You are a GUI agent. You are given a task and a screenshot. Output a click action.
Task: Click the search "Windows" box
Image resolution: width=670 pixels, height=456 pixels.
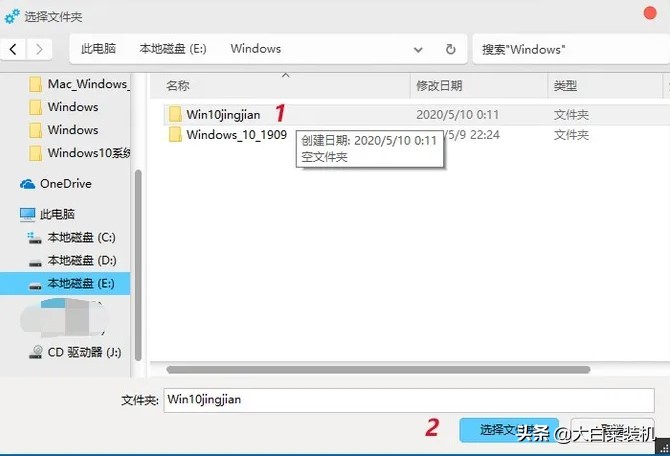(x=571, y=49)
